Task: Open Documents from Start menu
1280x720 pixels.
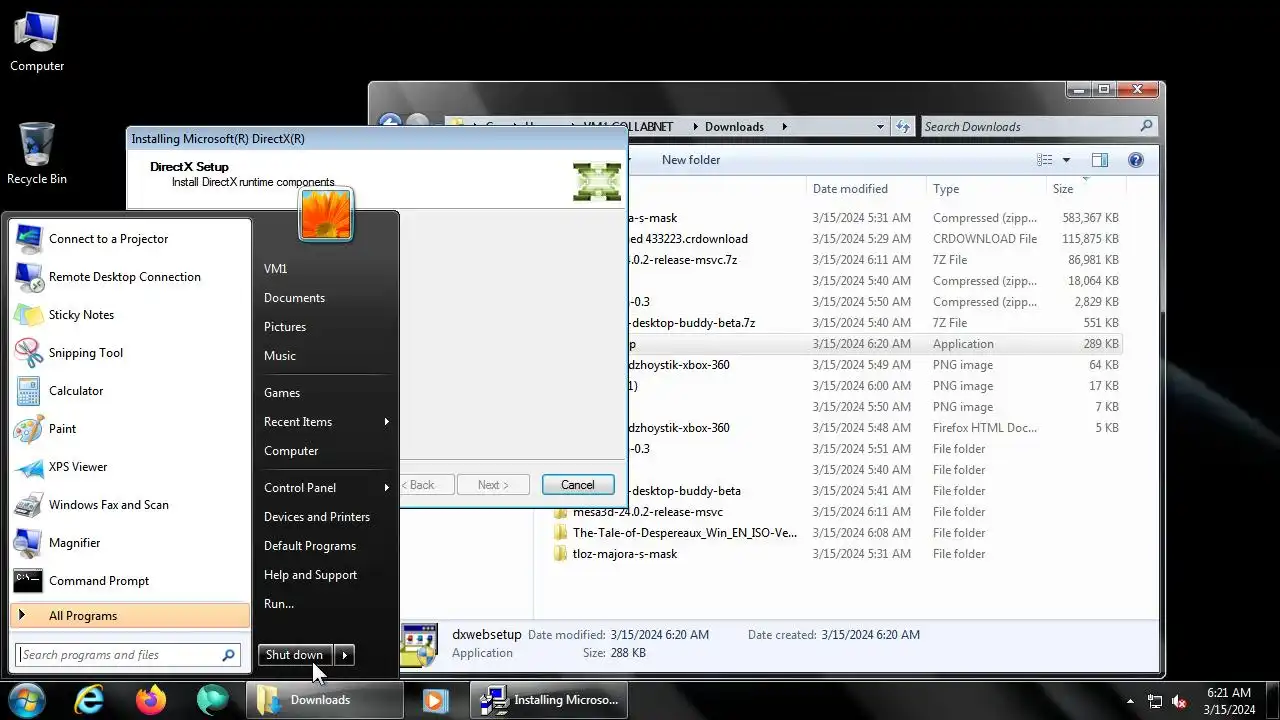Action: [x=294, y=298]
